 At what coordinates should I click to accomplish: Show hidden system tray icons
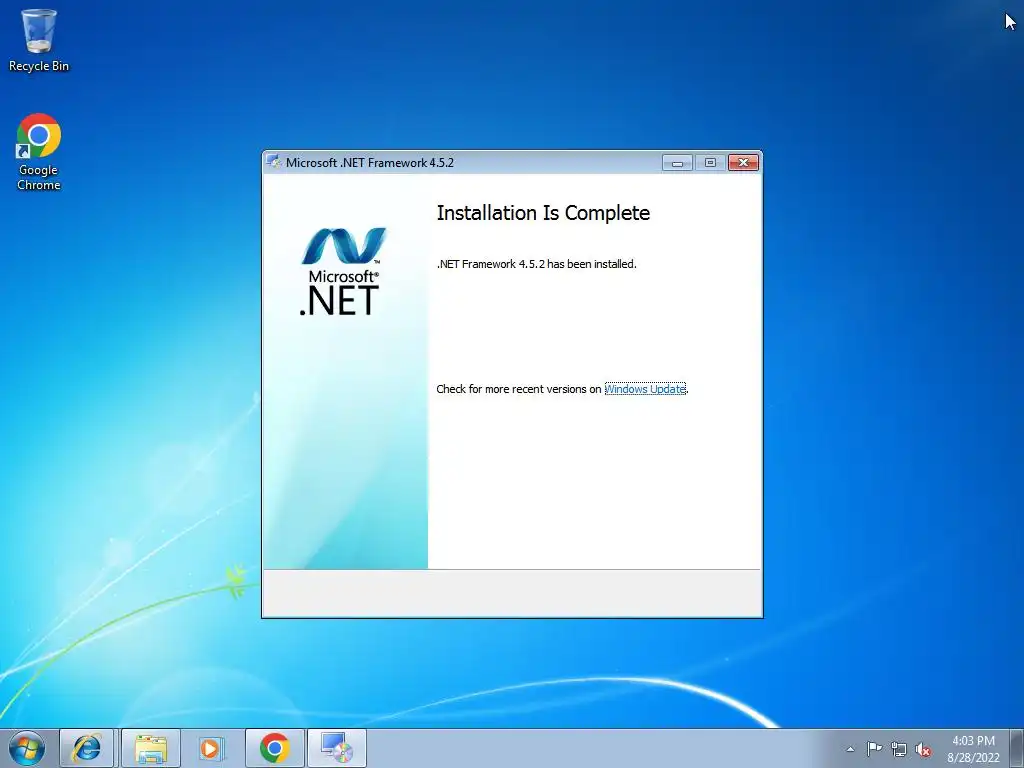tap(850, 749)
